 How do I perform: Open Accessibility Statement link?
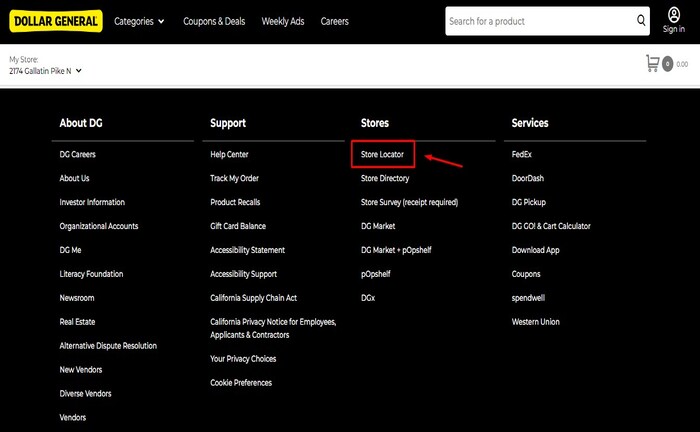coord(247,250)
